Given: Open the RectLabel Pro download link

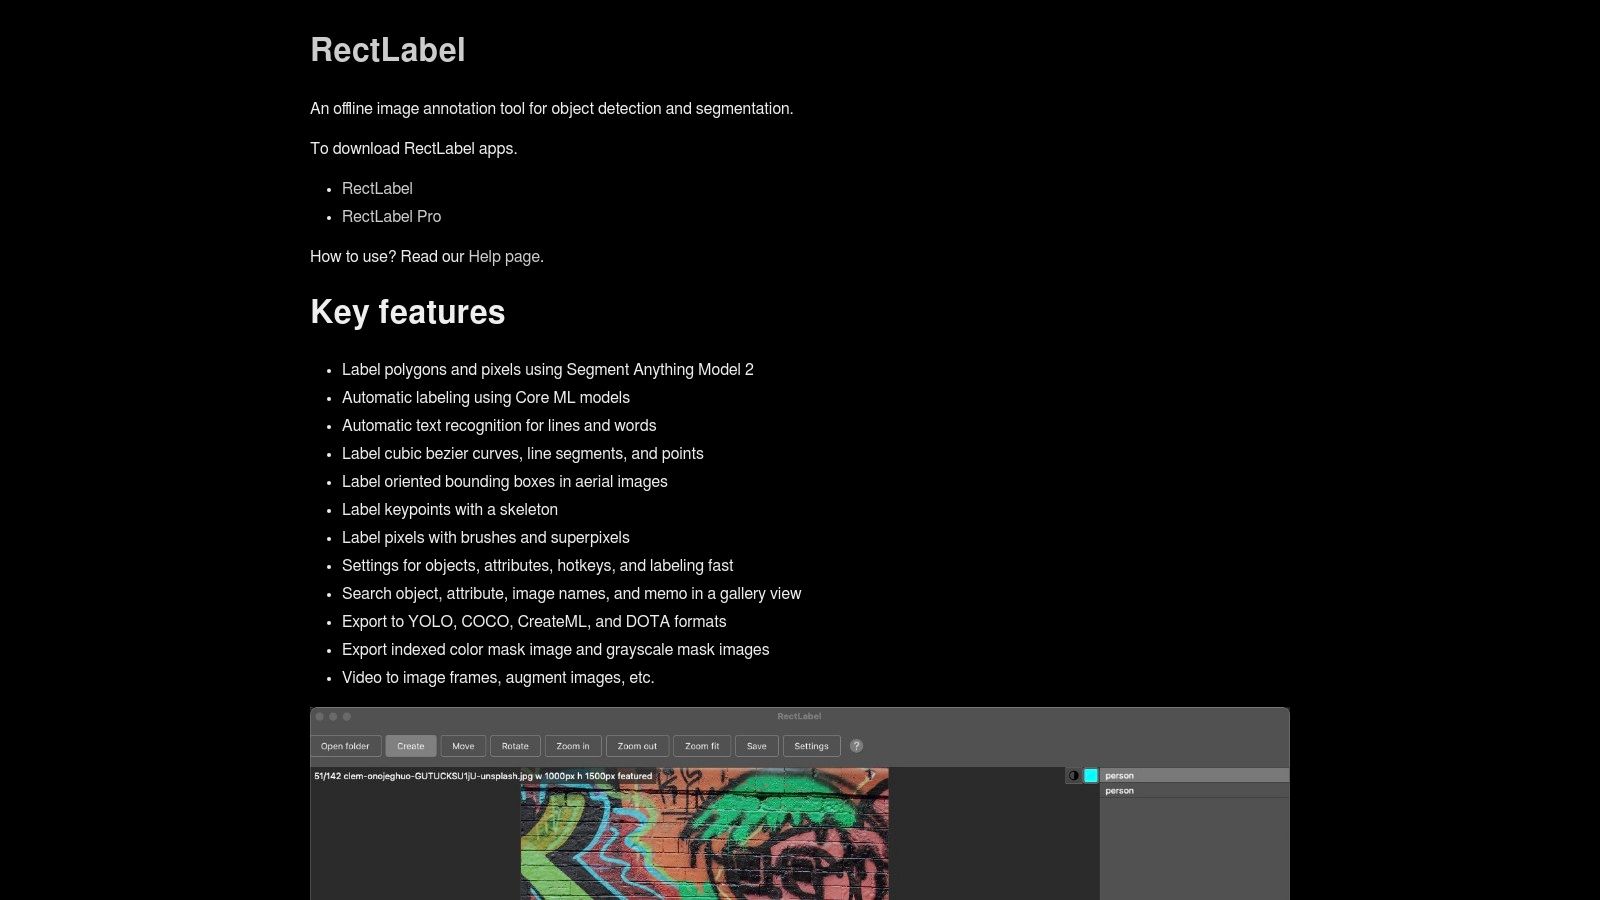Looking at the screenshot, I should 391,216.
